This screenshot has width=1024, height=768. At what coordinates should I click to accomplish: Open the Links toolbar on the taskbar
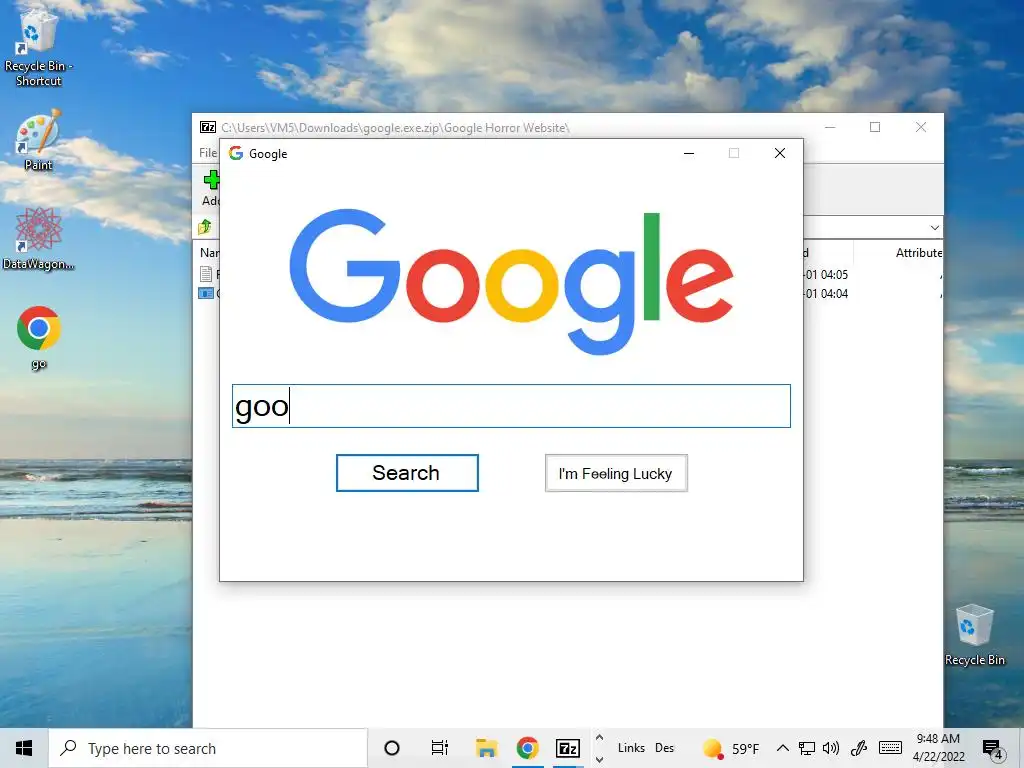[x=631, y=748]
